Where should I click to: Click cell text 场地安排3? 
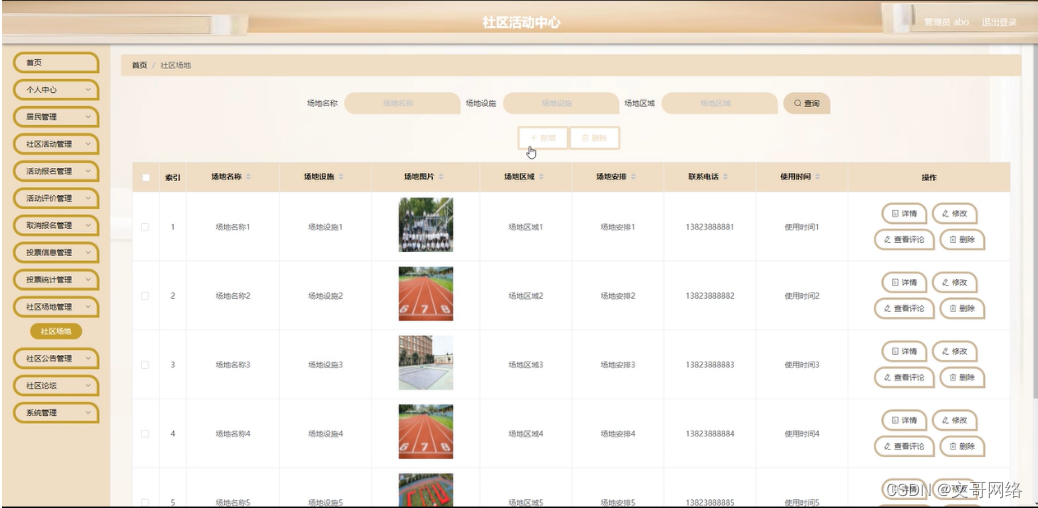pyautogui.click(x=618, y=365)
